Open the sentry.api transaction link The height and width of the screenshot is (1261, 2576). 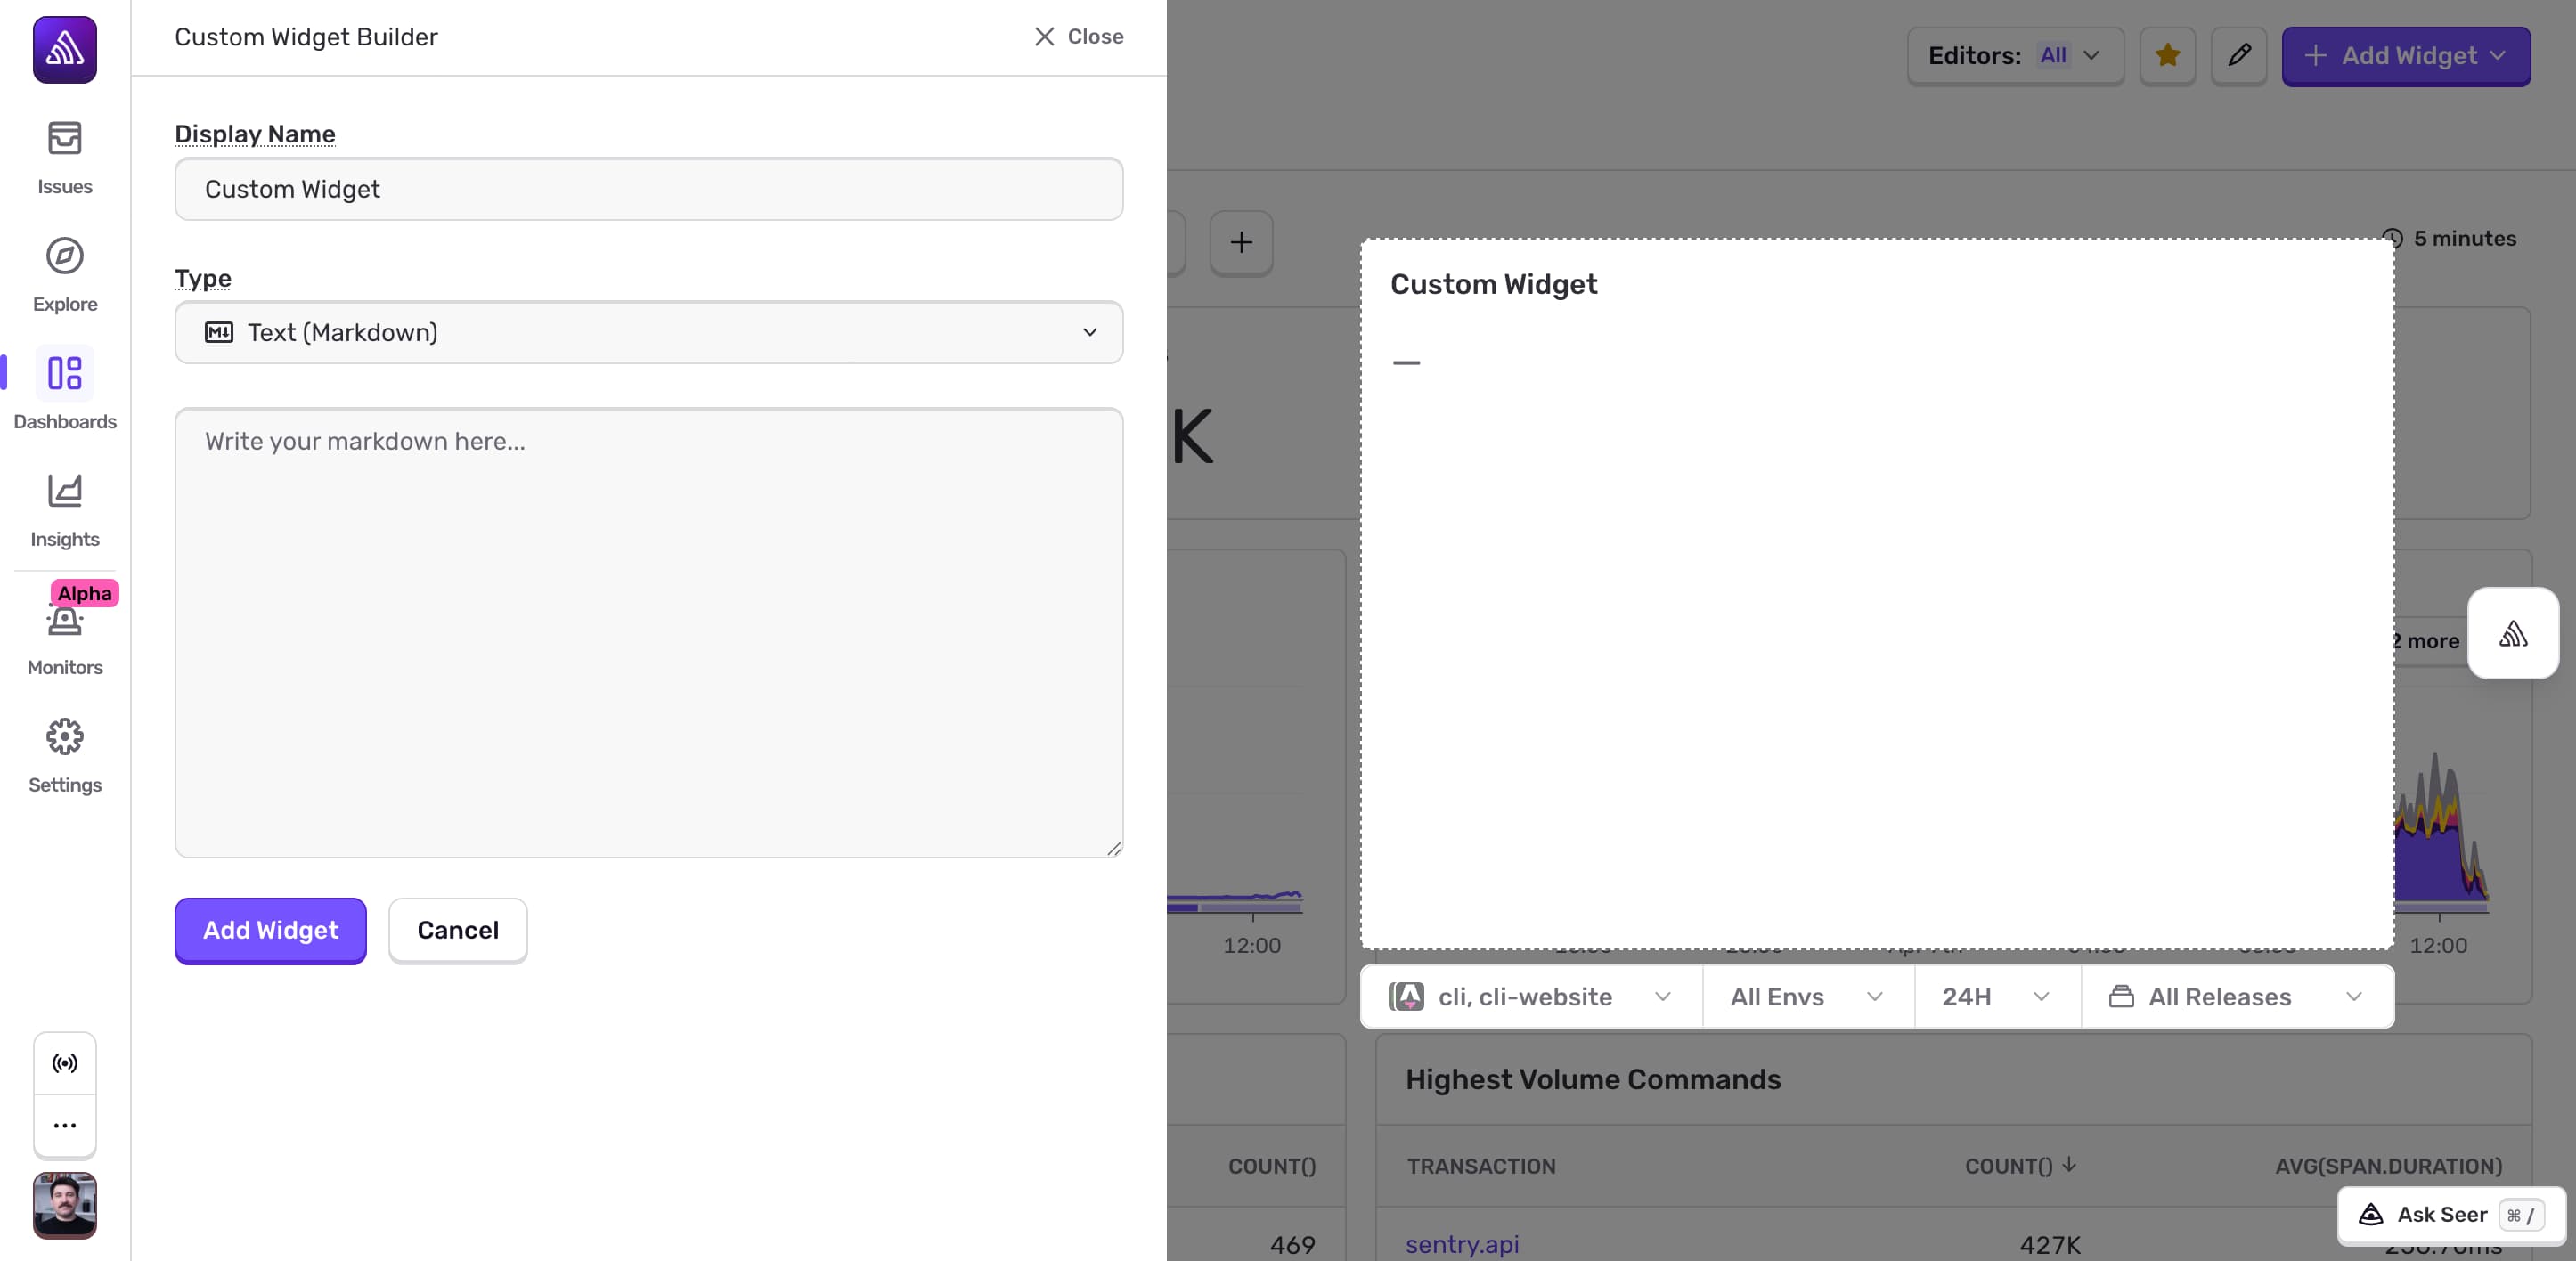pyautogui.click(x=1462, y=1244)
